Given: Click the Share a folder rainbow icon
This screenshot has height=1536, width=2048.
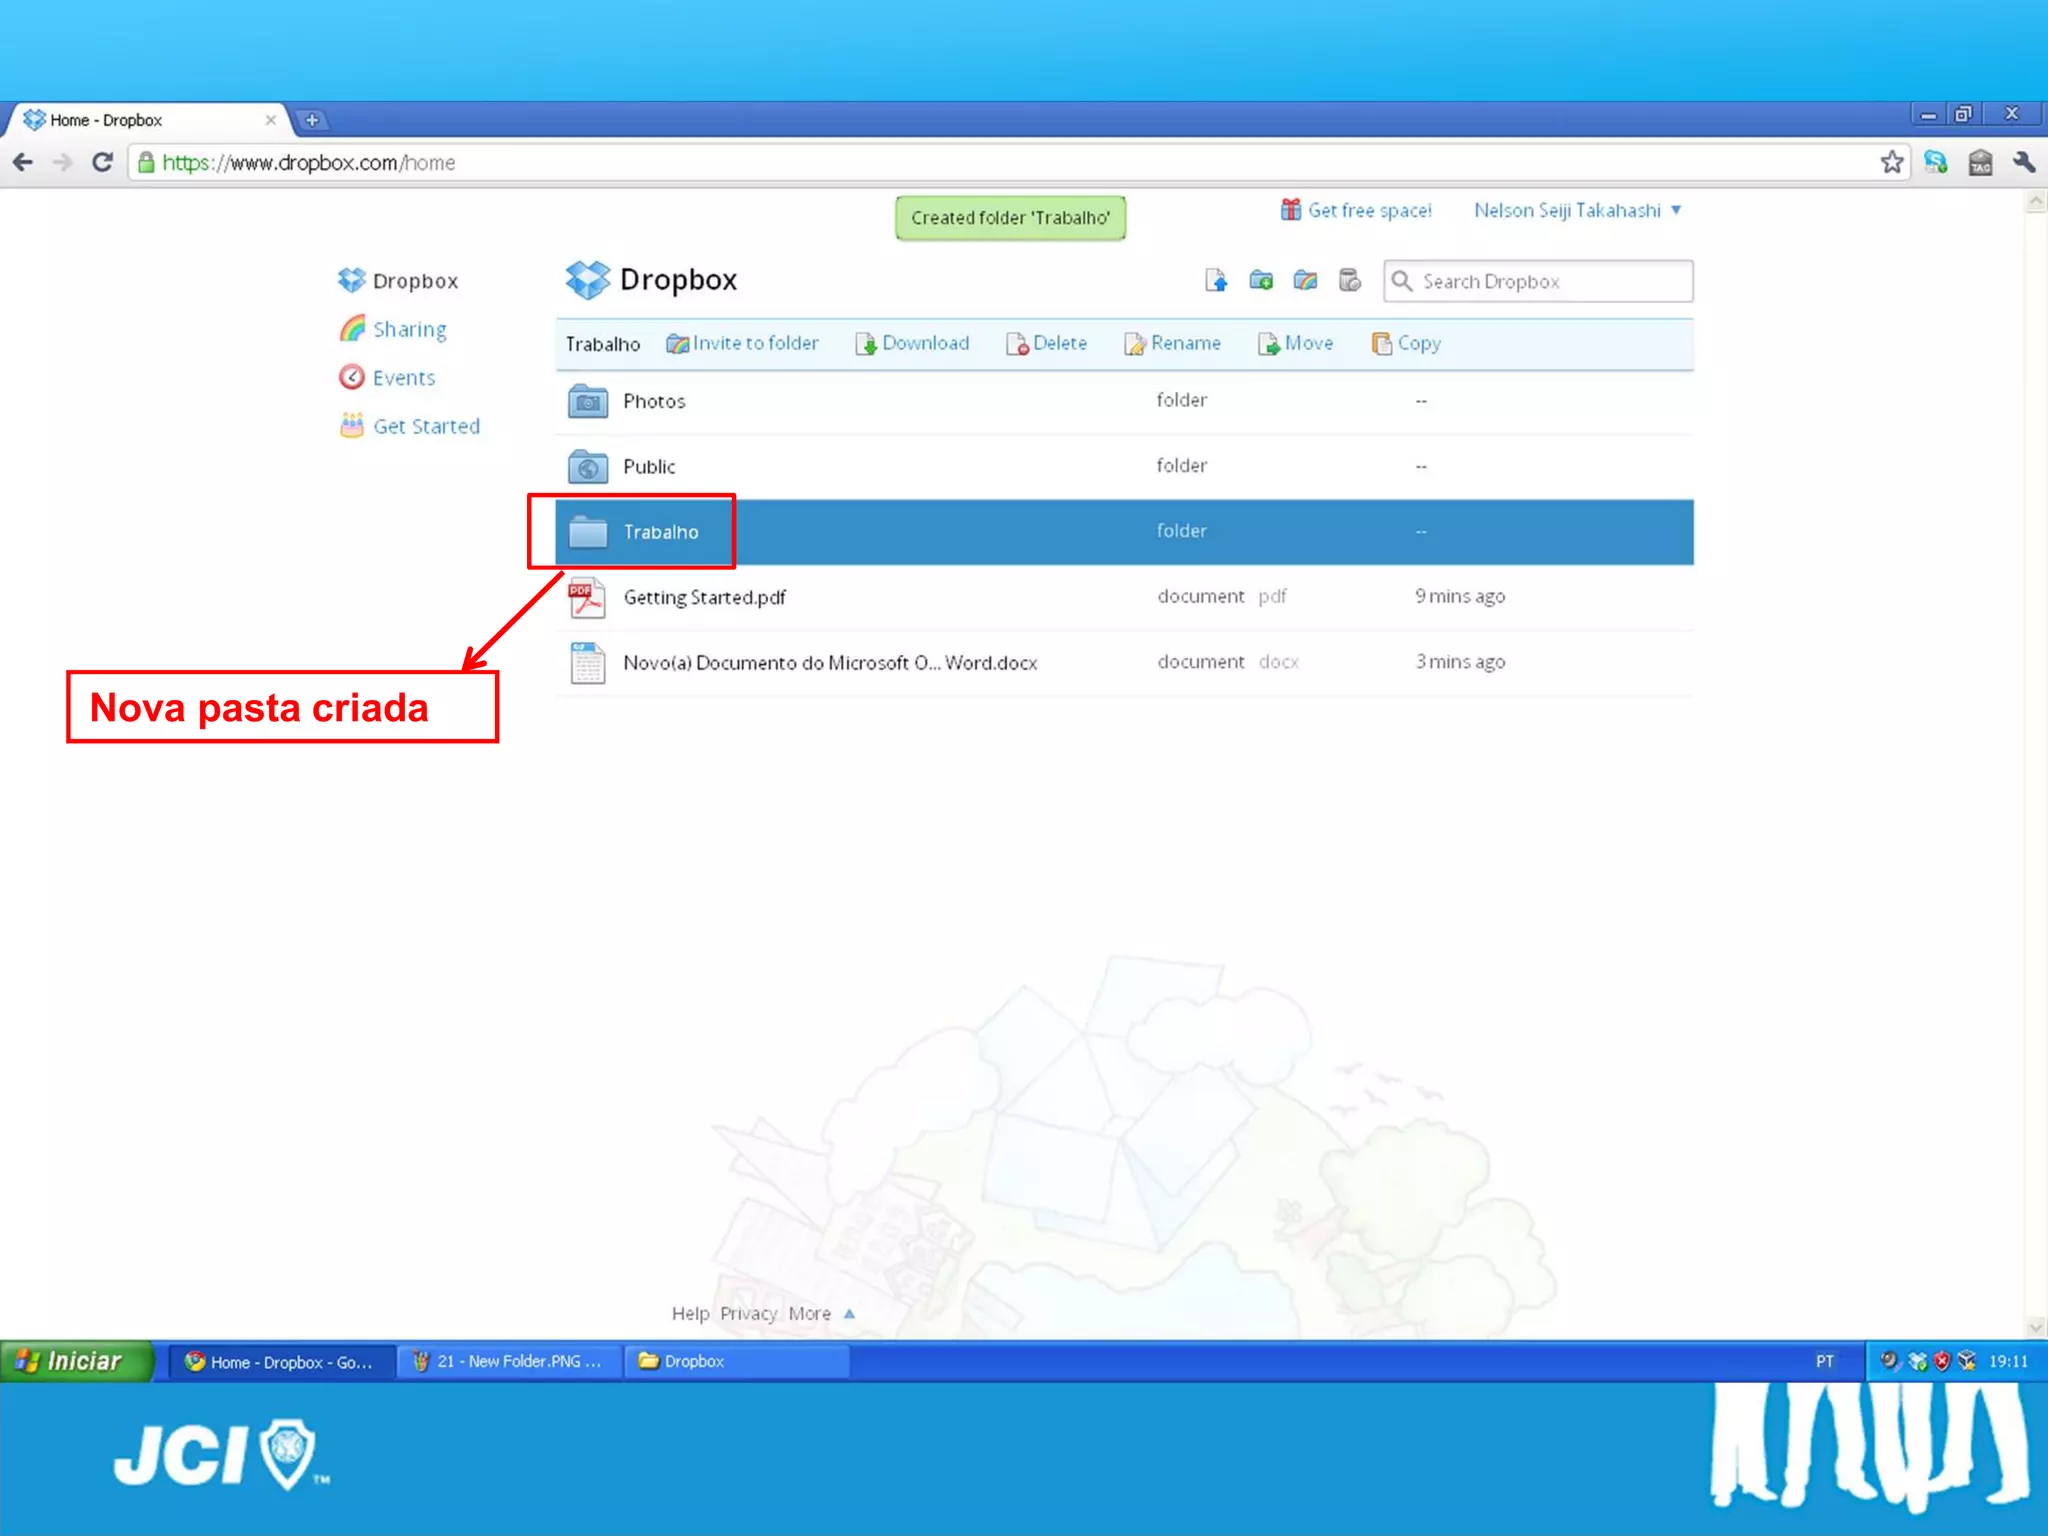Looking at the screenshot, I should click(x=1305, y=281).
